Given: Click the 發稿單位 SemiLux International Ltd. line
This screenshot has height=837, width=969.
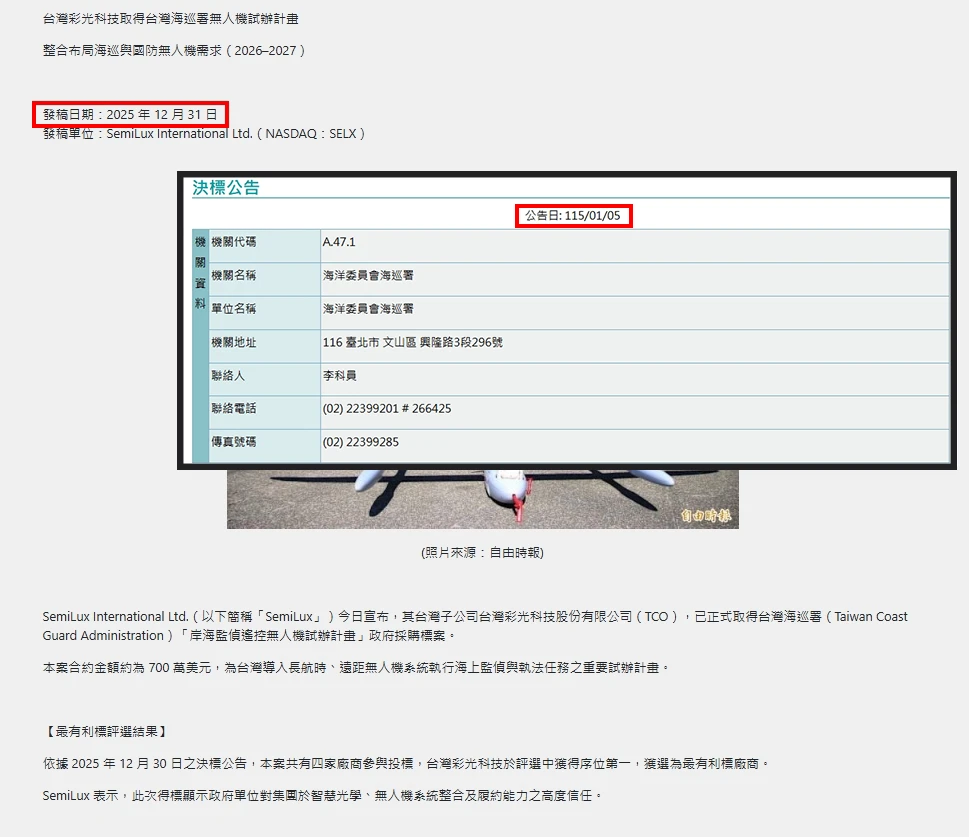Looking at the screenshot, I should (x=204, y=134).
